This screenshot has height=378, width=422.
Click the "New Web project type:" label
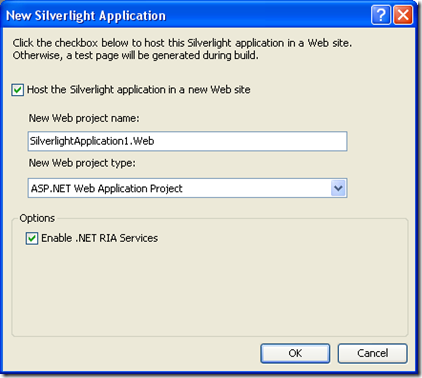point(82,163)
